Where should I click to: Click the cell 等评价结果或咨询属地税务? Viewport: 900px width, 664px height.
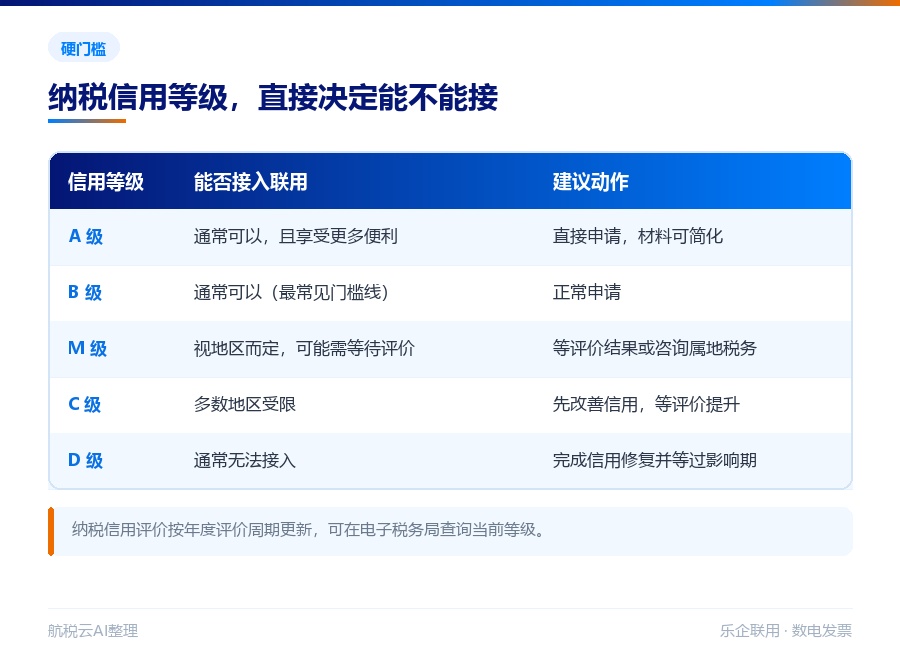[x=654, y=348]
